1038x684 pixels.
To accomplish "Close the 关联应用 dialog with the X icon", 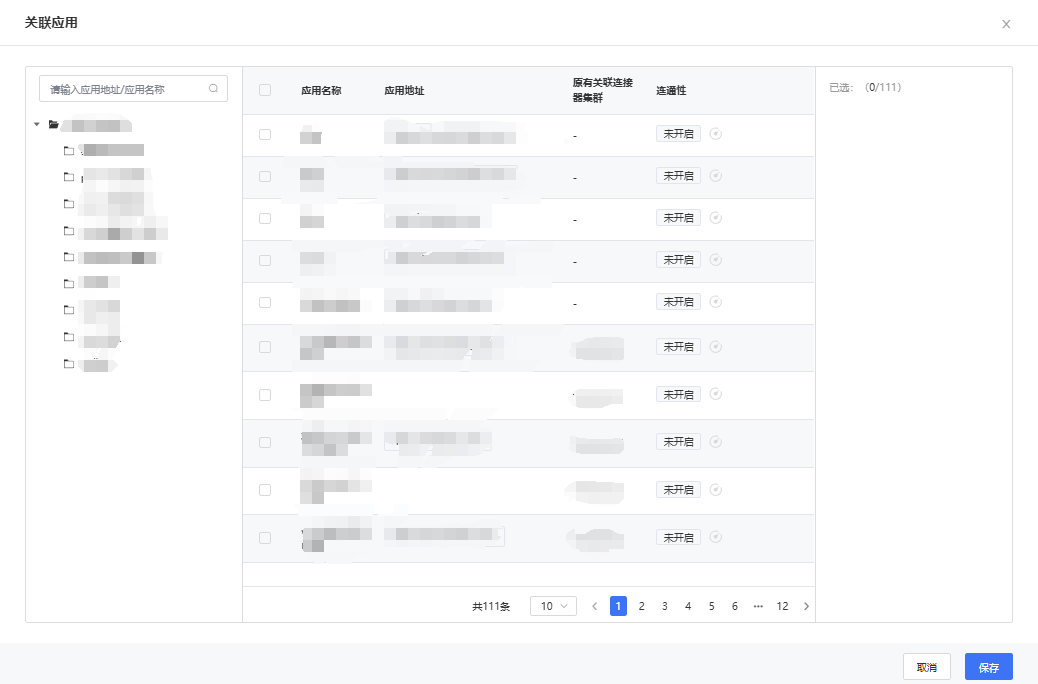I will click(x=1006, y=24).
